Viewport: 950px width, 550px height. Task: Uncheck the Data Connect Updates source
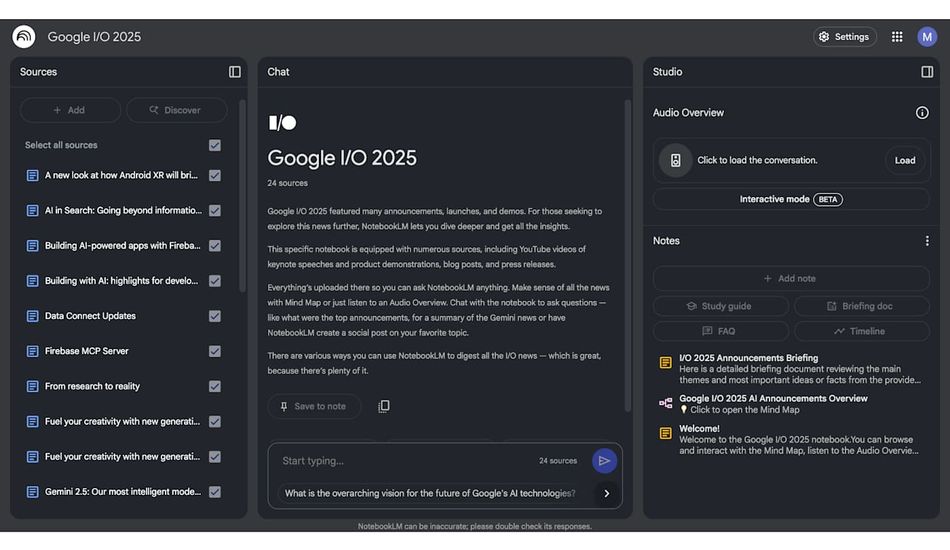215,316
